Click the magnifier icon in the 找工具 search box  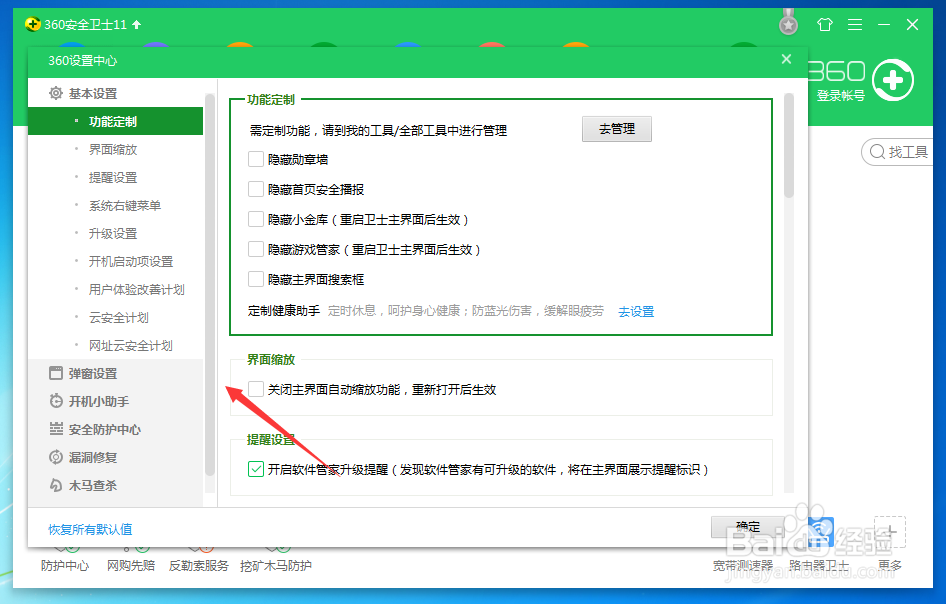click(877, 152)
